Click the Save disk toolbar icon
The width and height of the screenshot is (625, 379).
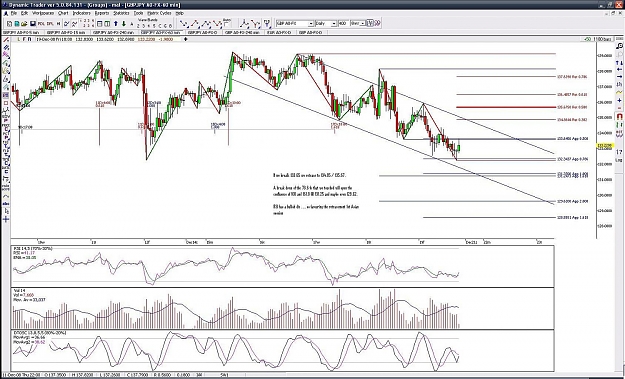(33, 24)
